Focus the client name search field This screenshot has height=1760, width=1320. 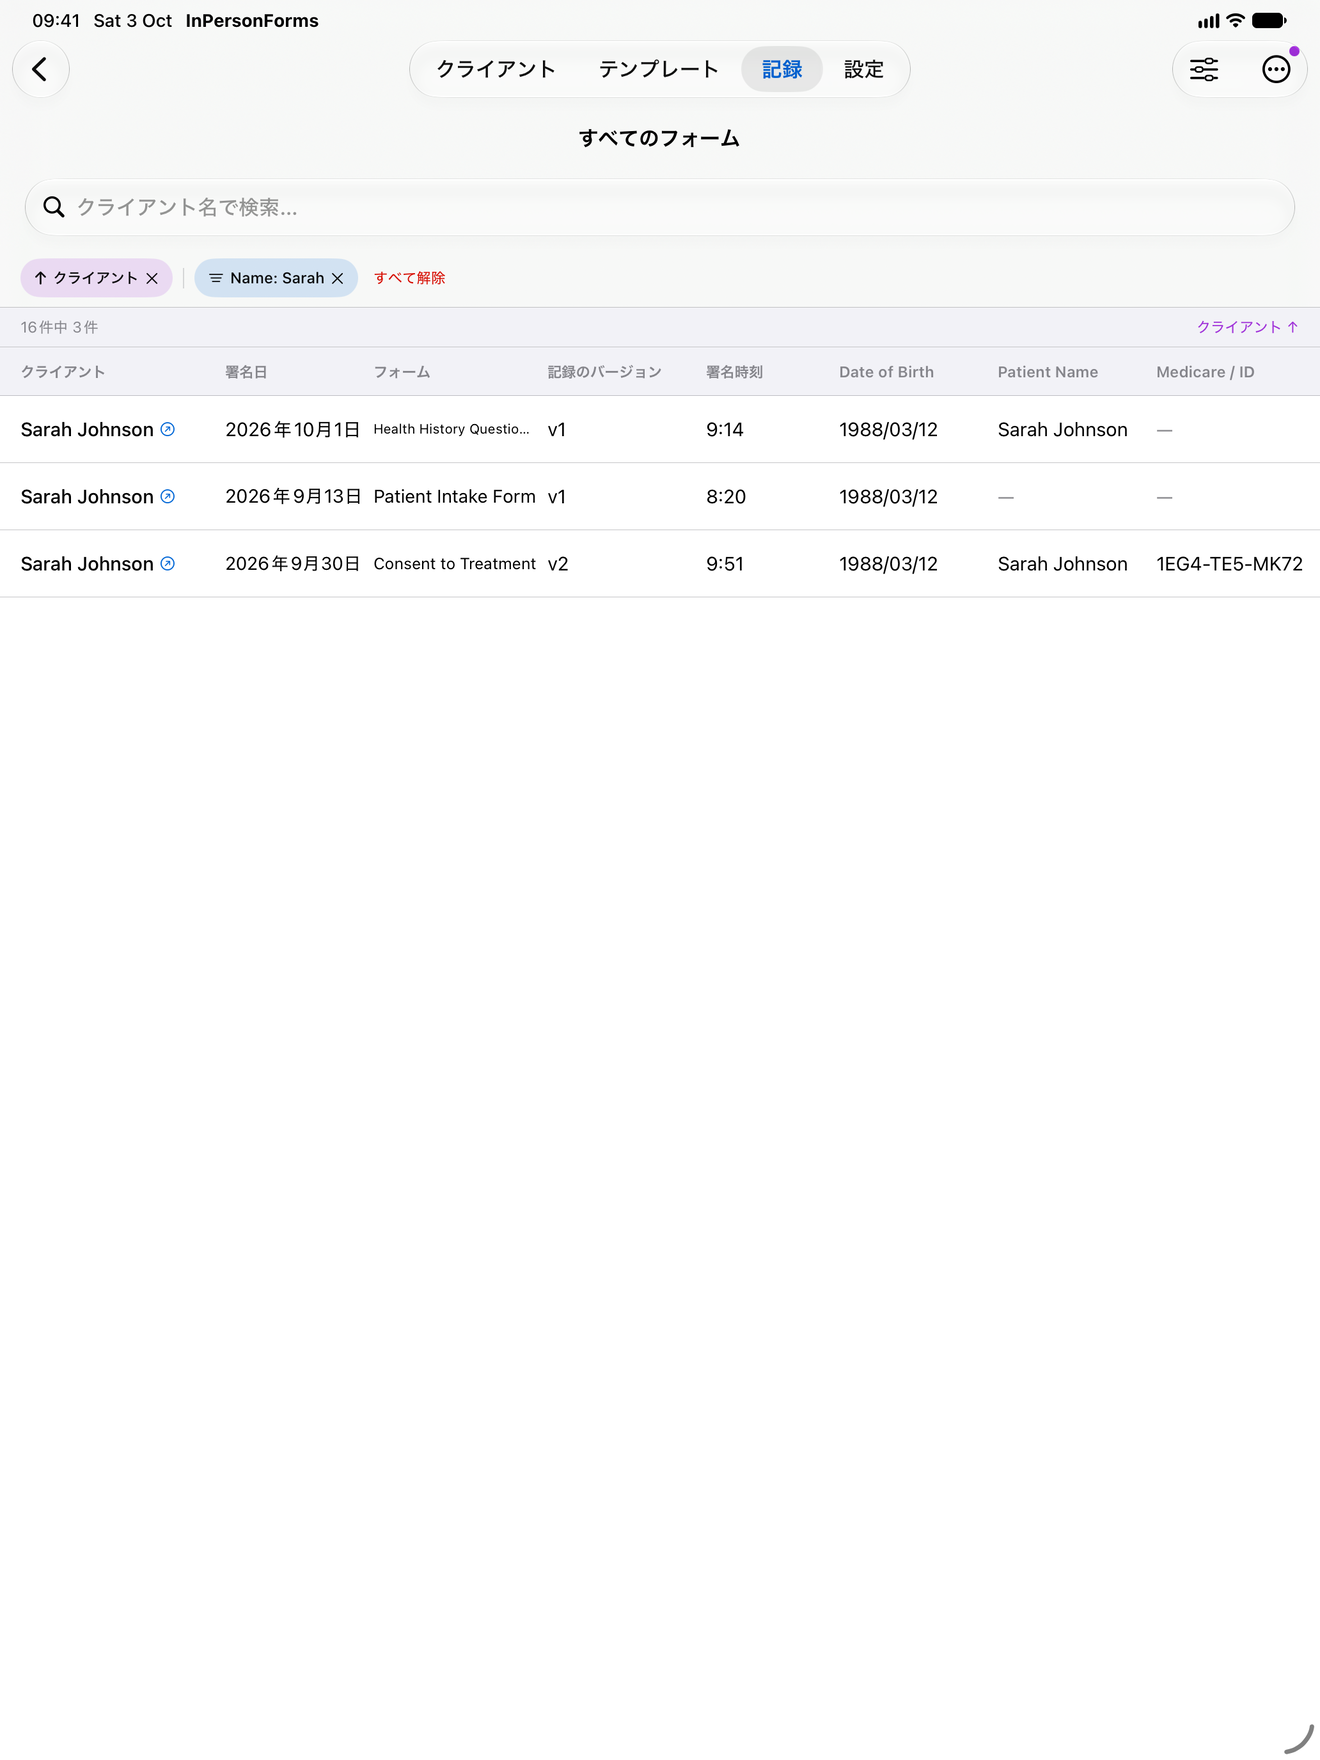coord(660,207)
